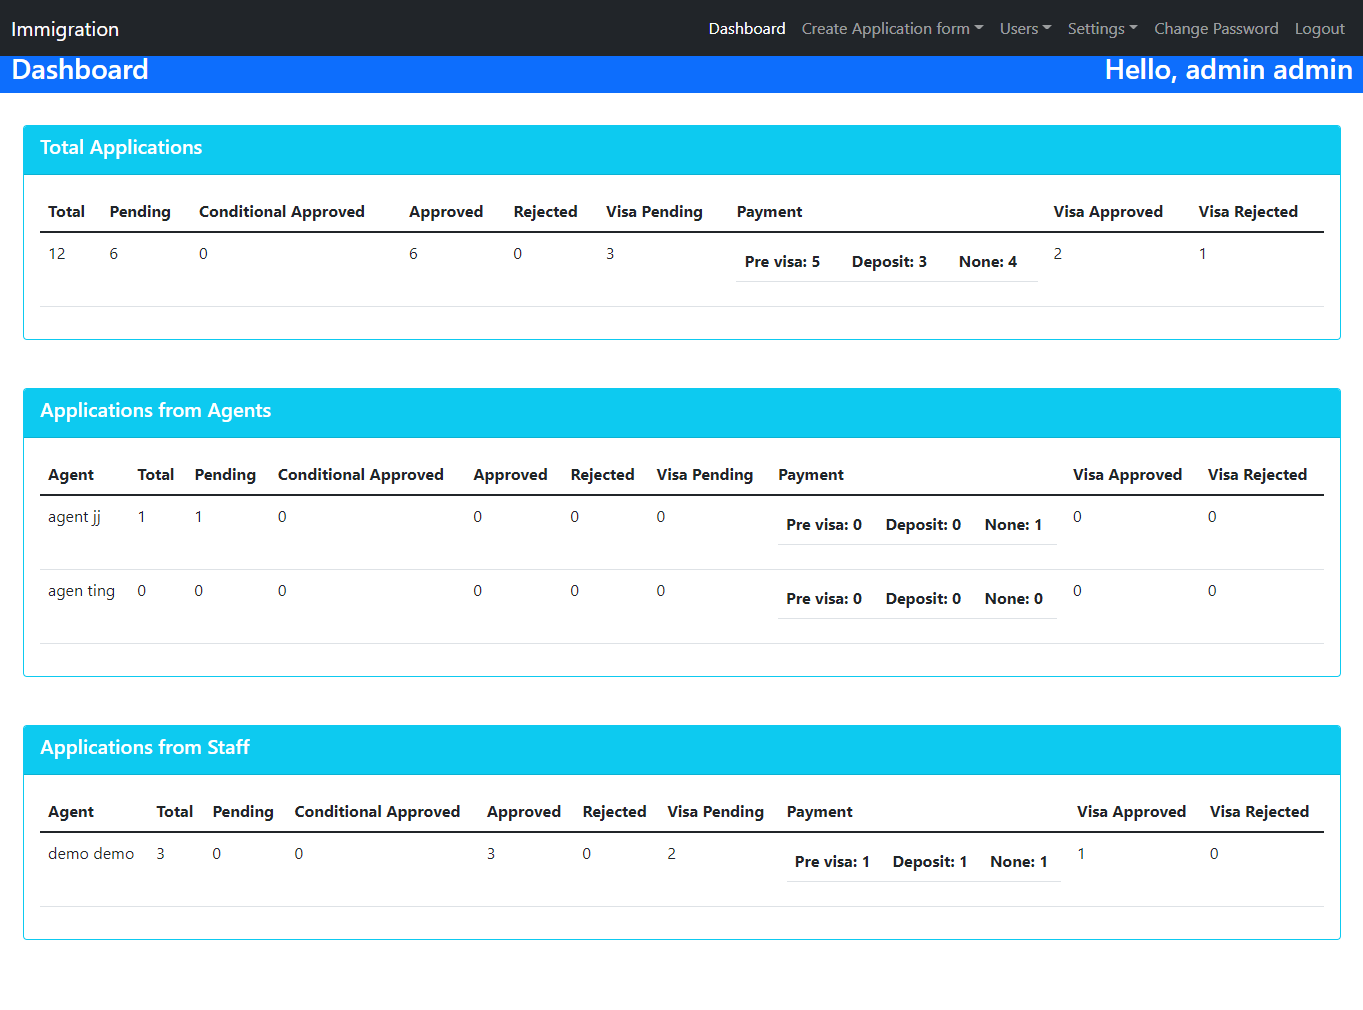Log out using the Logout link
The image size is (1363, 1010).
tap(1319, 29)
